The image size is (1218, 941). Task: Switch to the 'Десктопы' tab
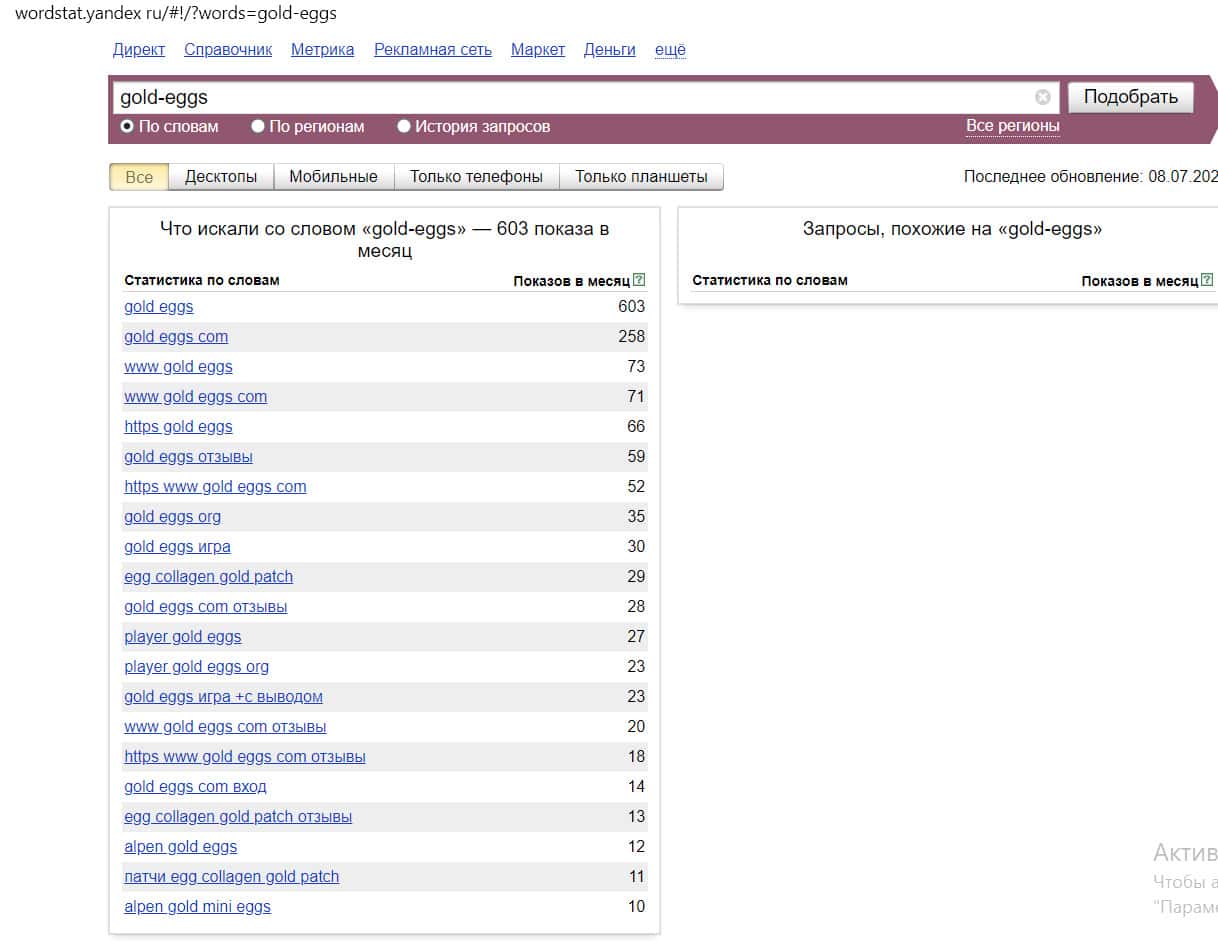[220, 177]
